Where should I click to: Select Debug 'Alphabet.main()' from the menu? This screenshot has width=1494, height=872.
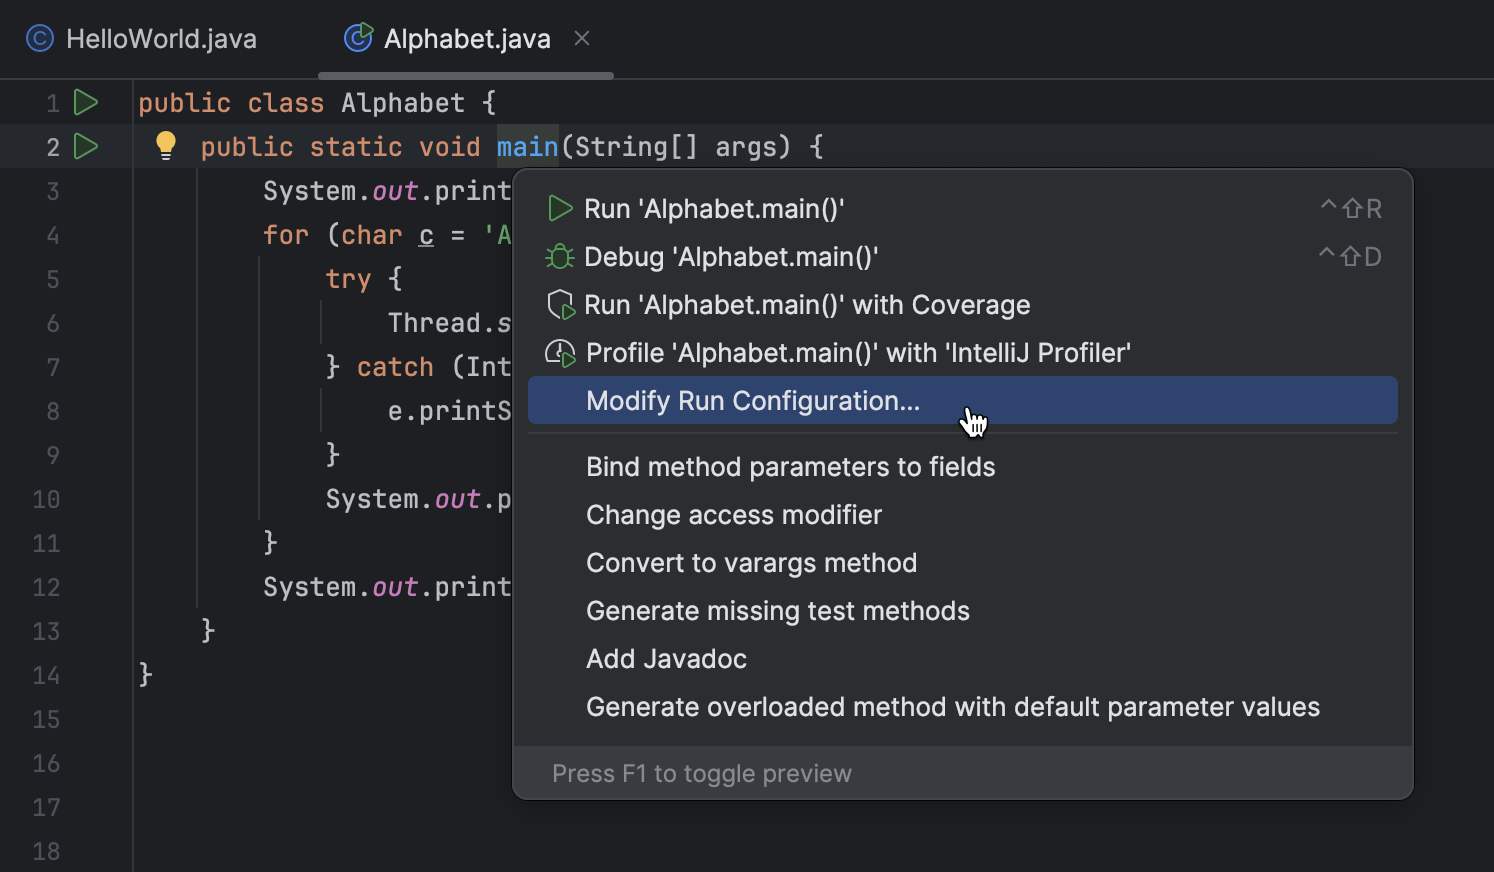pyautogui.click(x=731, y=256)
